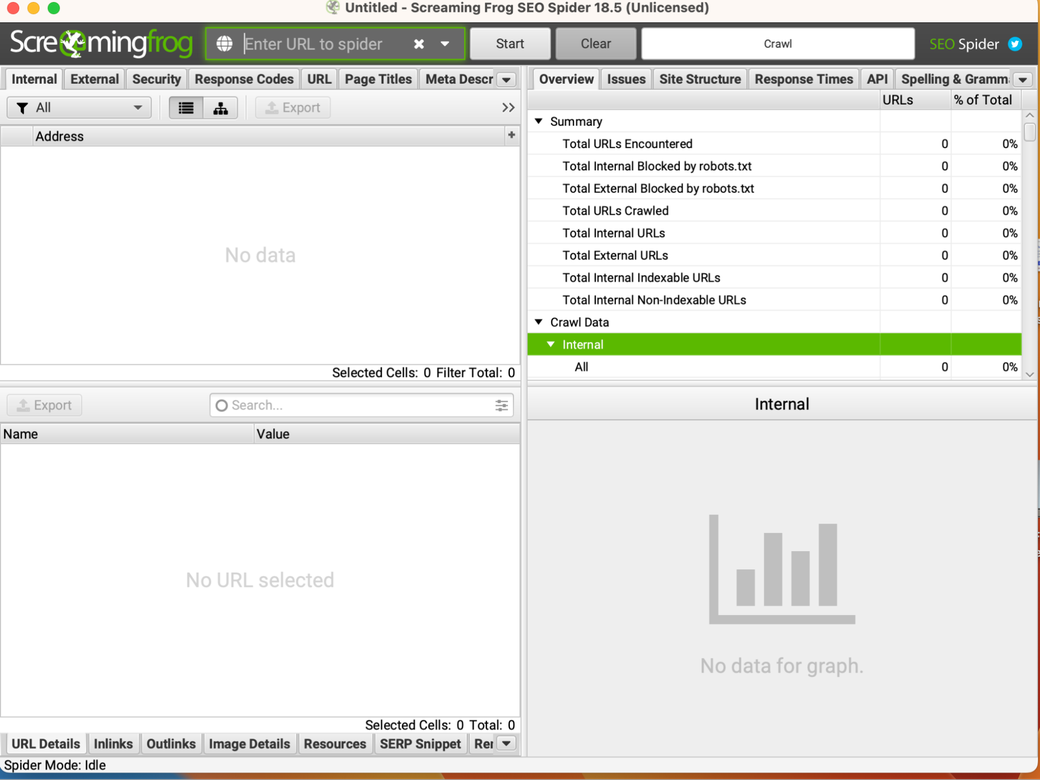Open the Outlinks tab
Viewport: 1040px width, 780px height.
click(170, 744)
